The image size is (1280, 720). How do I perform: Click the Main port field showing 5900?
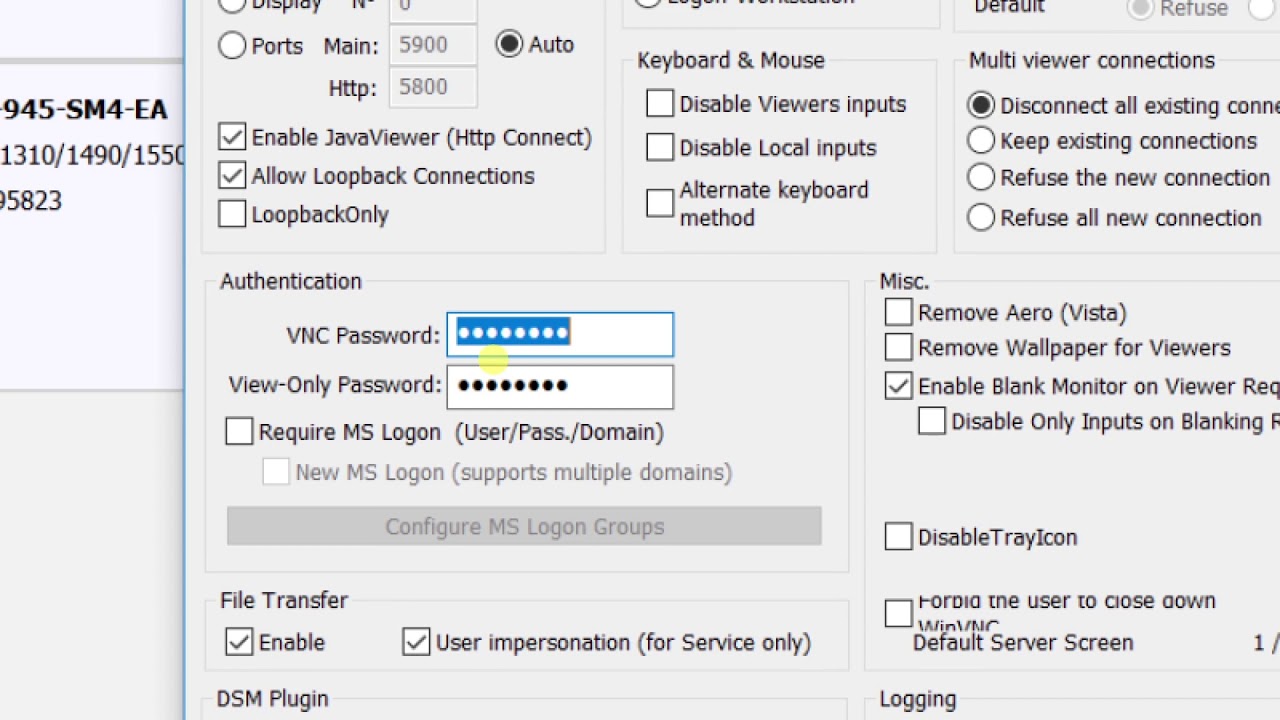tap(433, 45)
